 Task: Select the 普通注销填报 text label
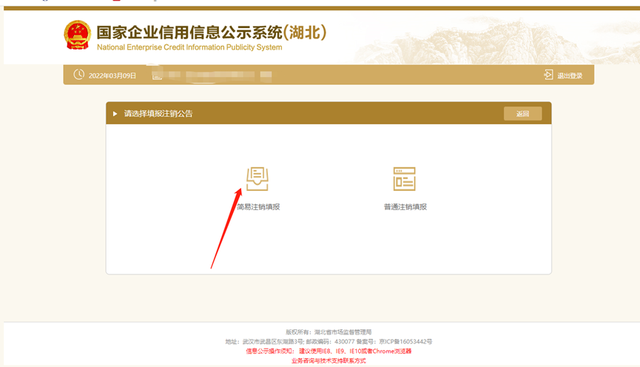point(405,207)
